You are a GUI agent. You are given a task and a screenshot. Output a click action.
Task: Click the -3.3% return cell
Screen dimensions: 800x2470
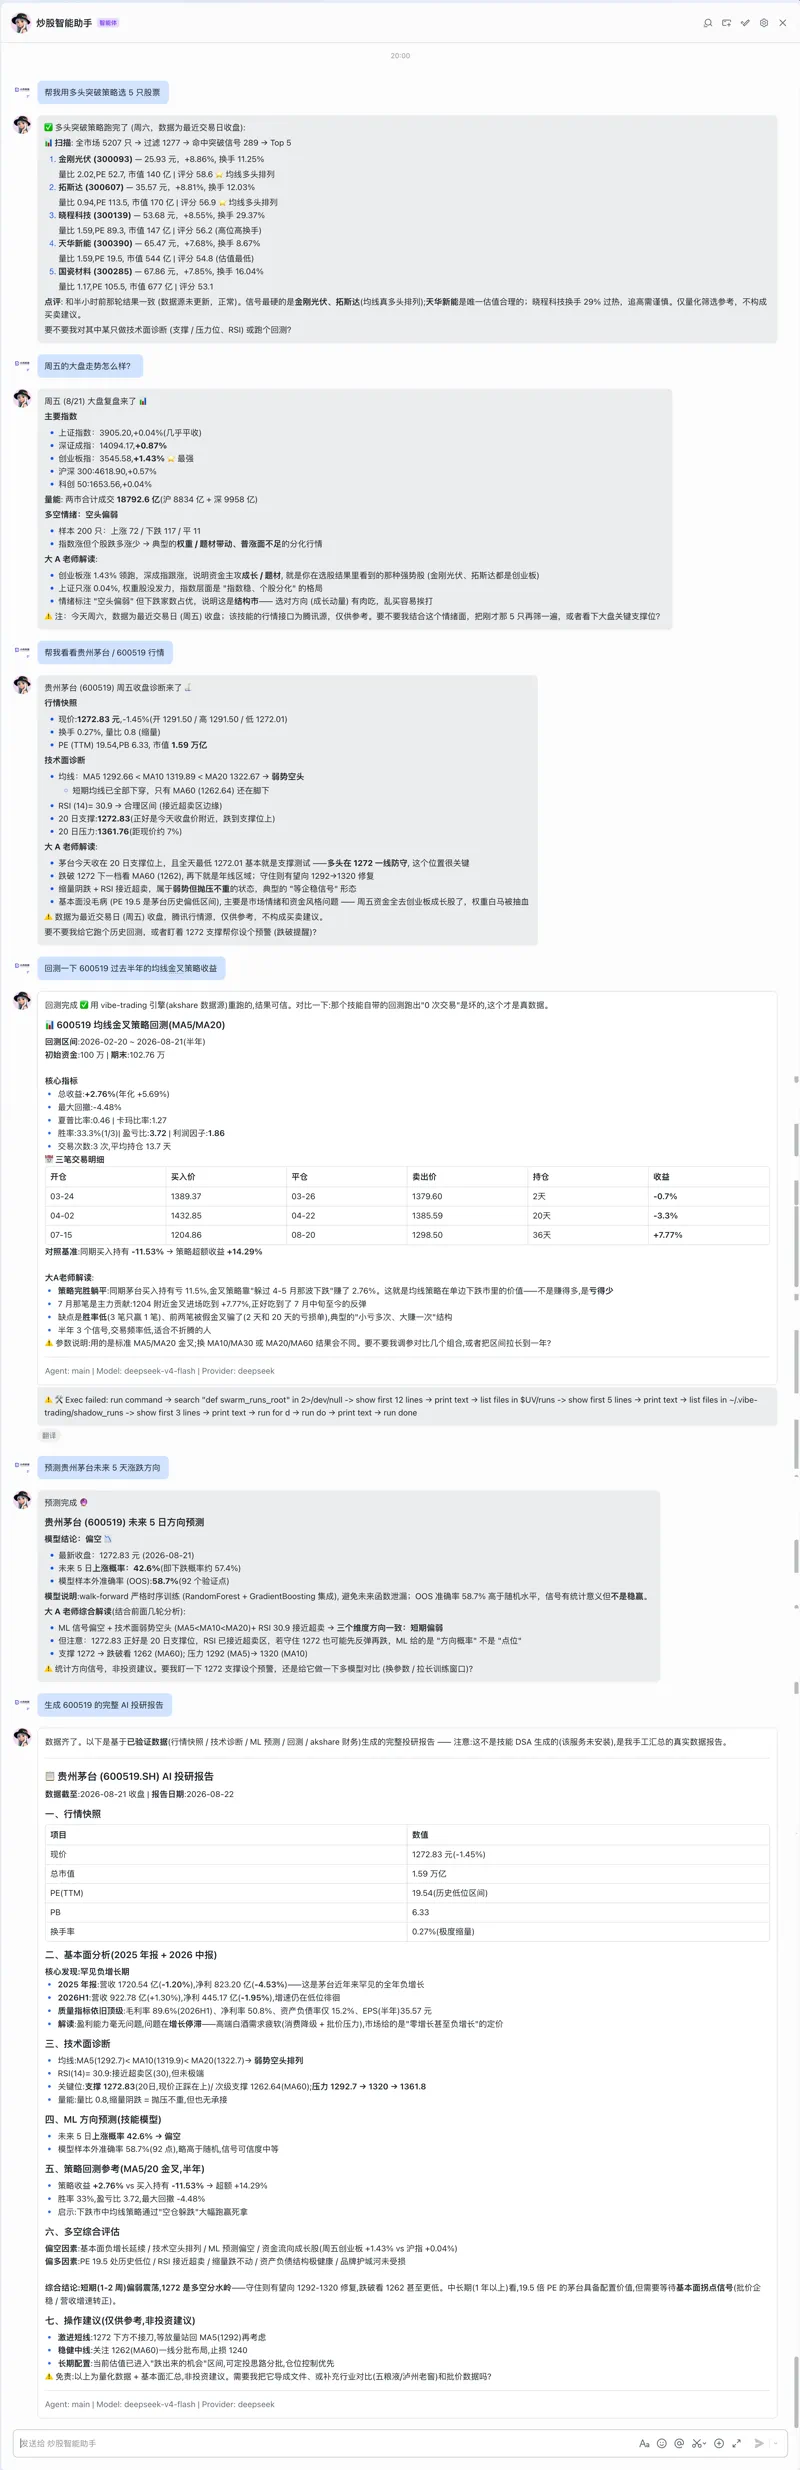pyautogui.click(x=709, y=1216)
